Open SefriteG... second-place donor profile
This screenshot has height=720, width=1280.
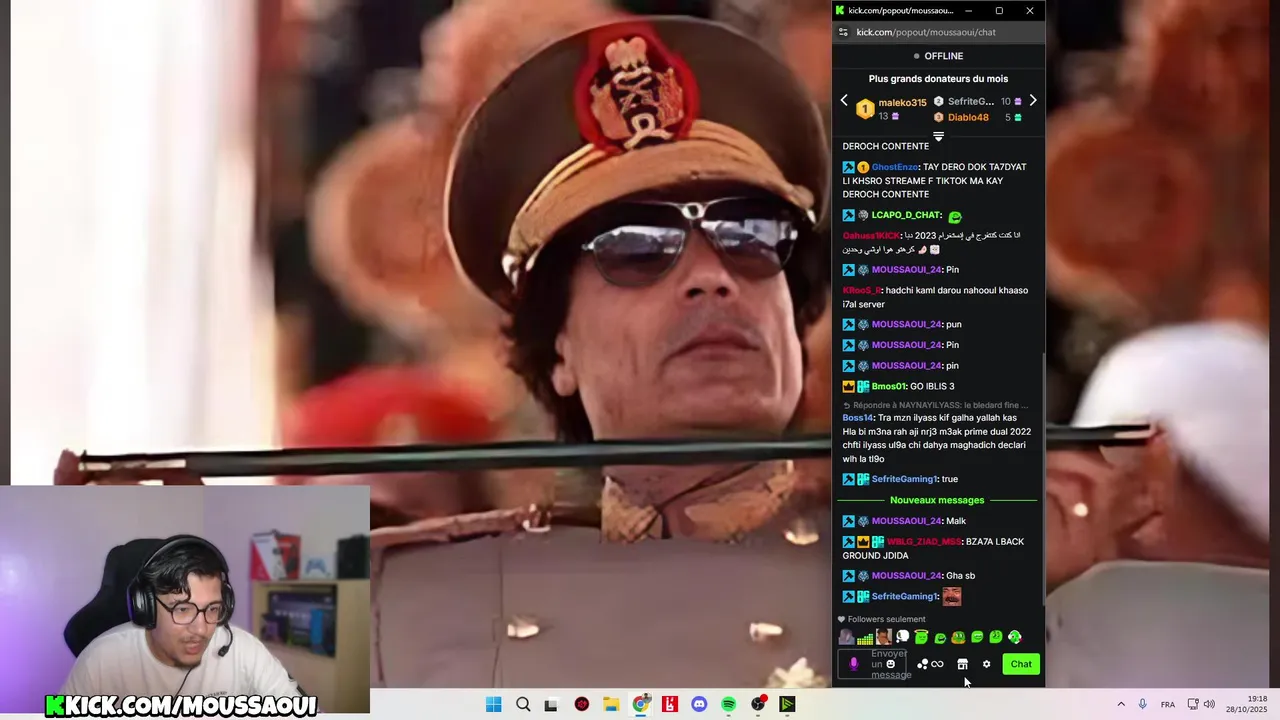970,101
